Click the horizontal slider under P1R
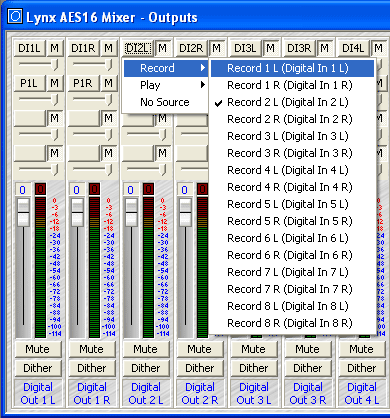This screenshot has height=418, width=390. point(93,99)
